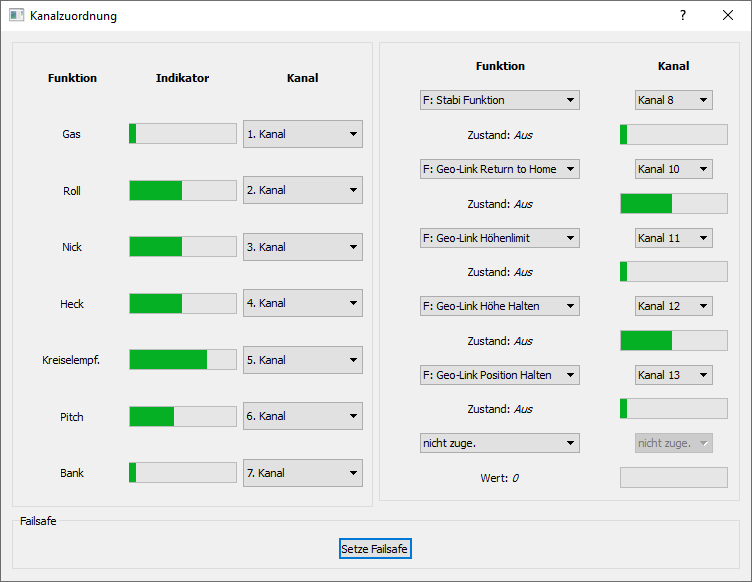Expand the Bank '7. Kanal' dropdown
The width and height of the screenshot is (752, 582).
(x=302, y=473)
